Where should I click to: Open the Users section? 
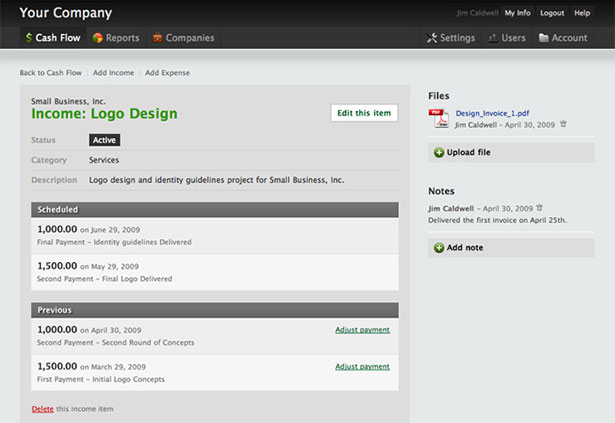click(x=507, y=38)
